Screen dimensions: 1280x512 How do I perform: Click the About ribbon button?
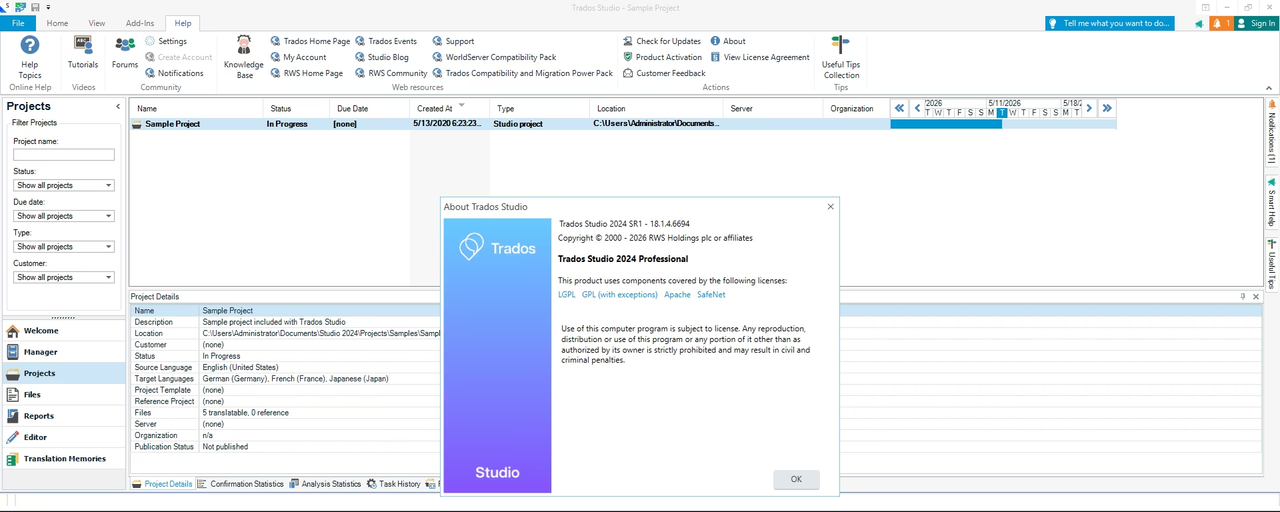728,41
